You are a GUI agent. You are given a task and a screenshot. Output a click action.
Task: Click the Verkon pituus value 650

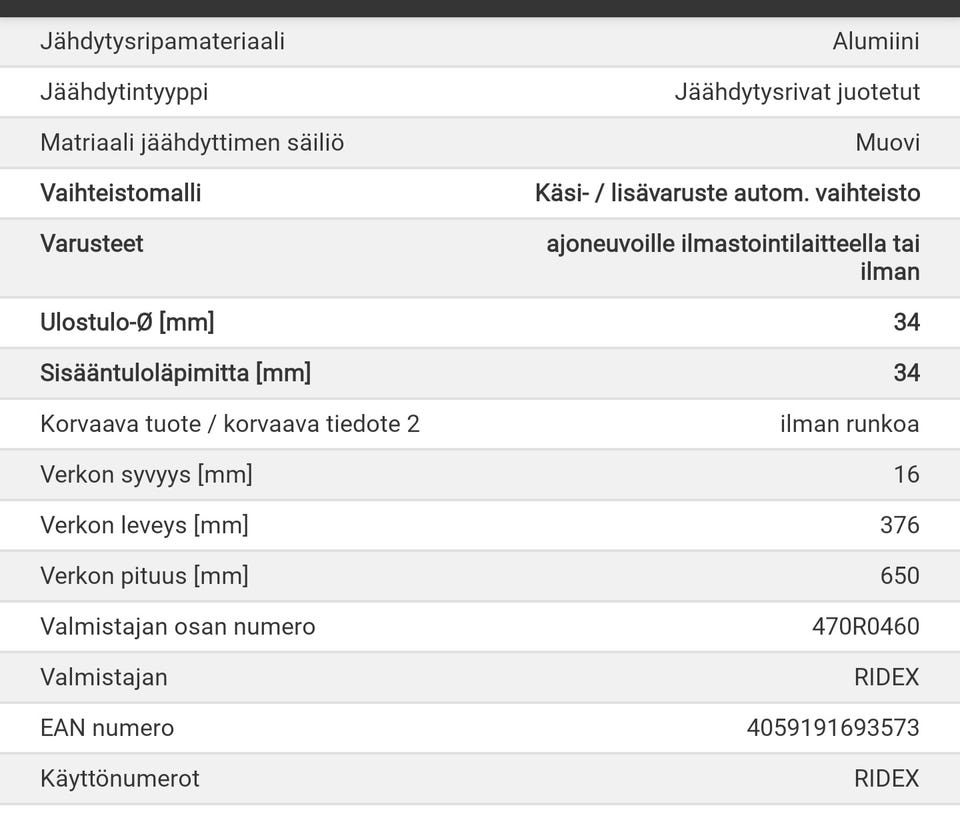click(900, 576)
